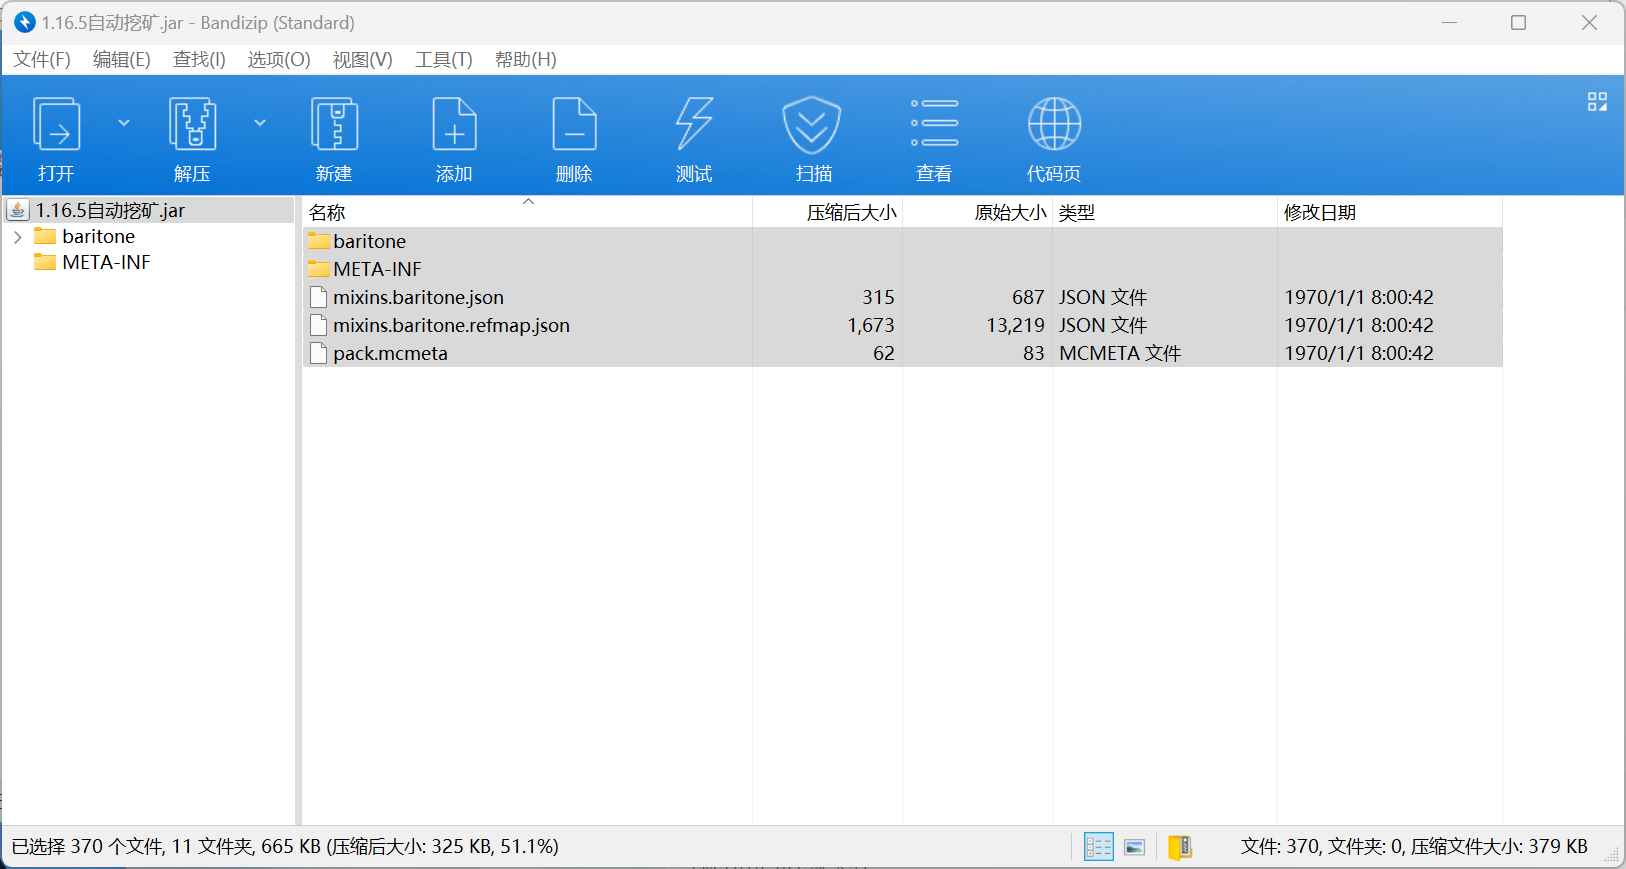
Task: Open the 帮助(H) menu
Action: pyautogui.click(x=526, y=60)
